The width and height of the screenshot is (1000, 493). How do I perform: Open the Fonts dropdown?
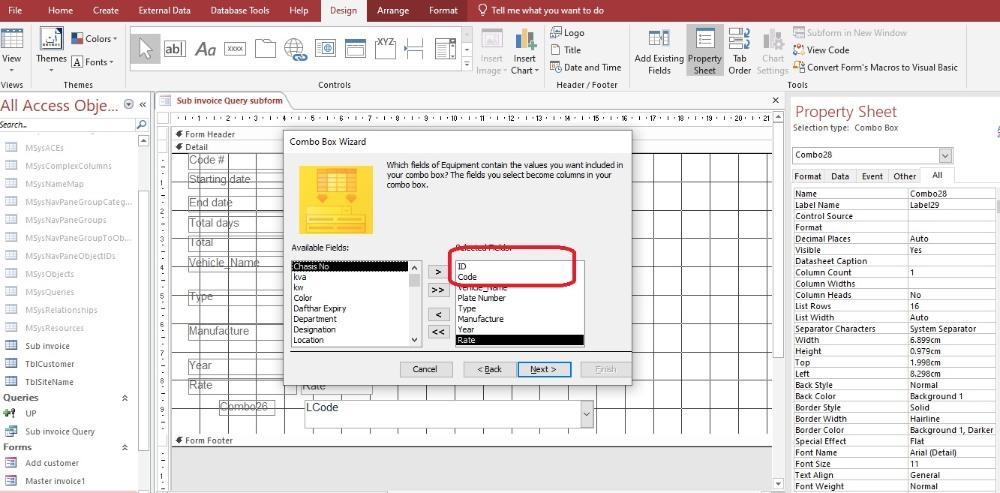pos(92,62)
